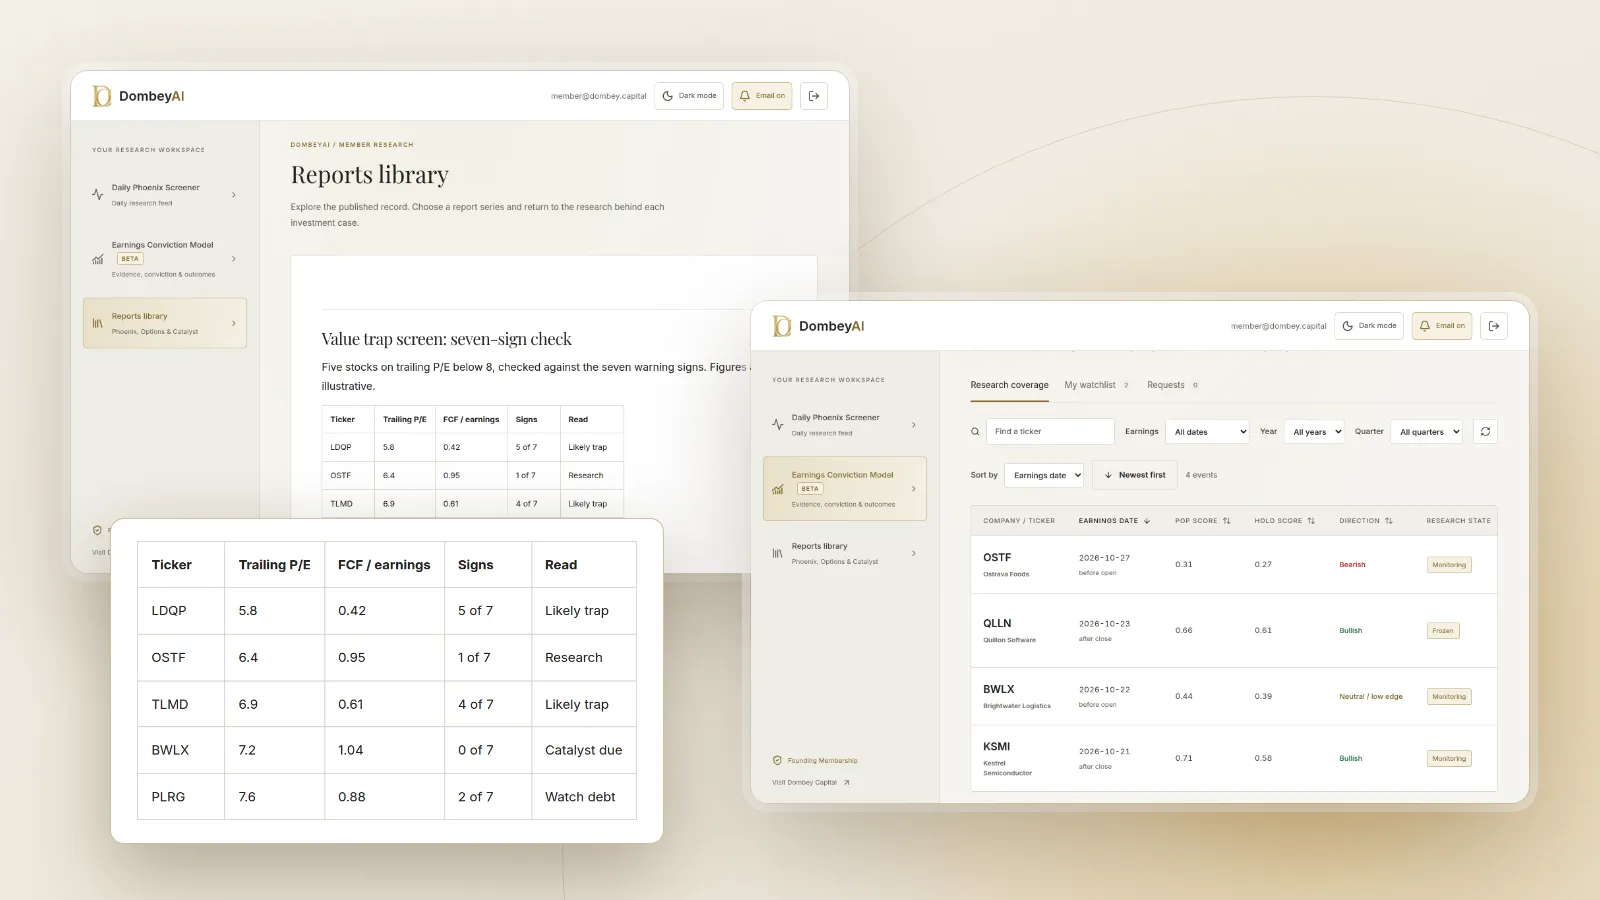Image resolution: width=1600 pixels, height=900 pixels.
Task: Open the All quarters dropdown
Action: click(1427, 432)
